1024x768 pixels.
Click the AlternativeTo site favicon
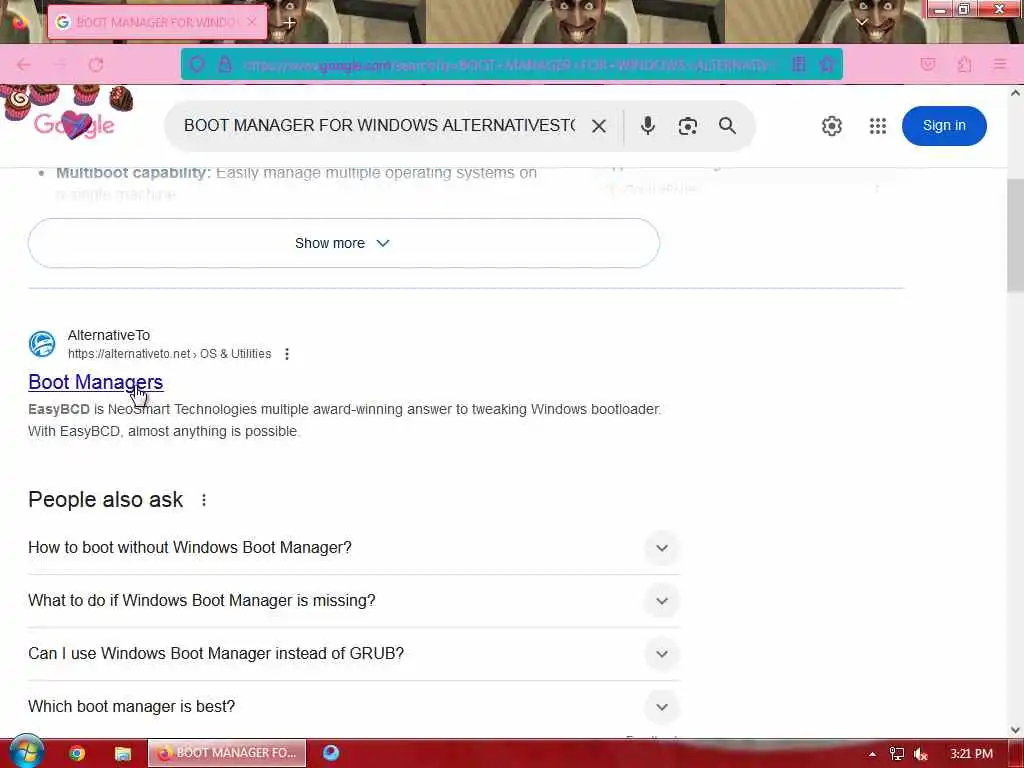[x=42, y=344]
